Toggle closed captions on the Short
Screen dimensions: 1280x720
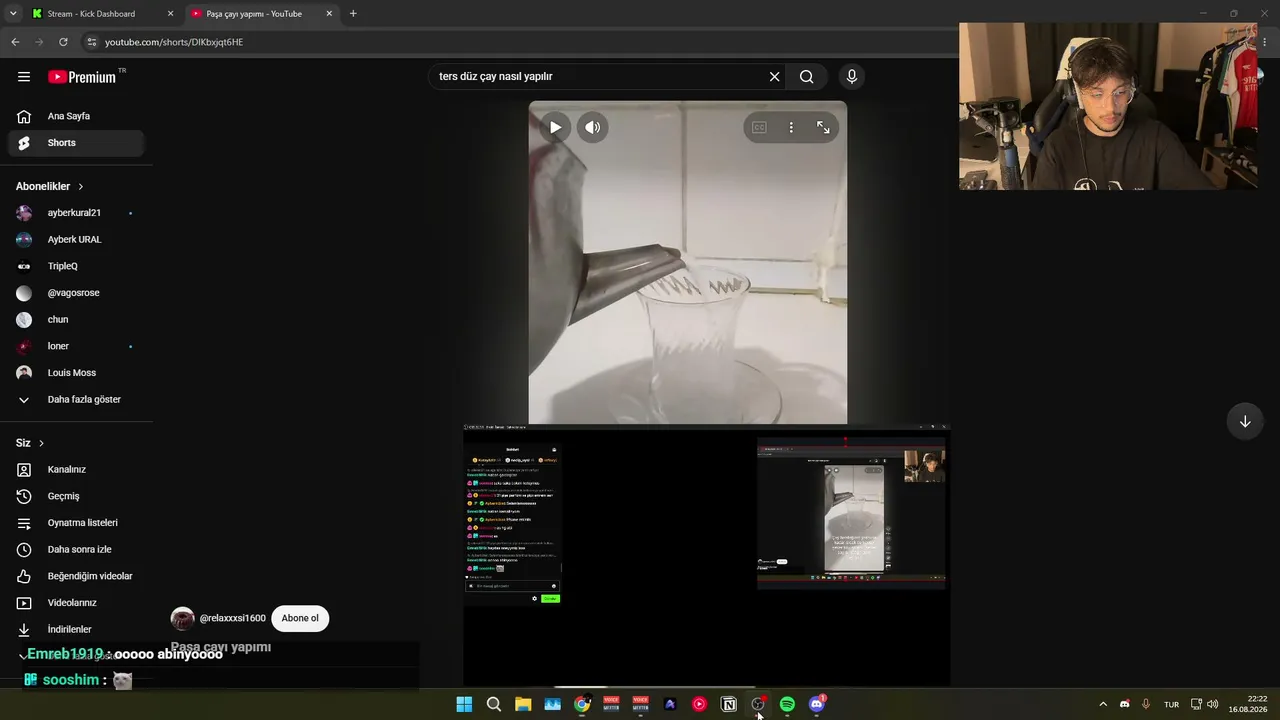(759, 127)
